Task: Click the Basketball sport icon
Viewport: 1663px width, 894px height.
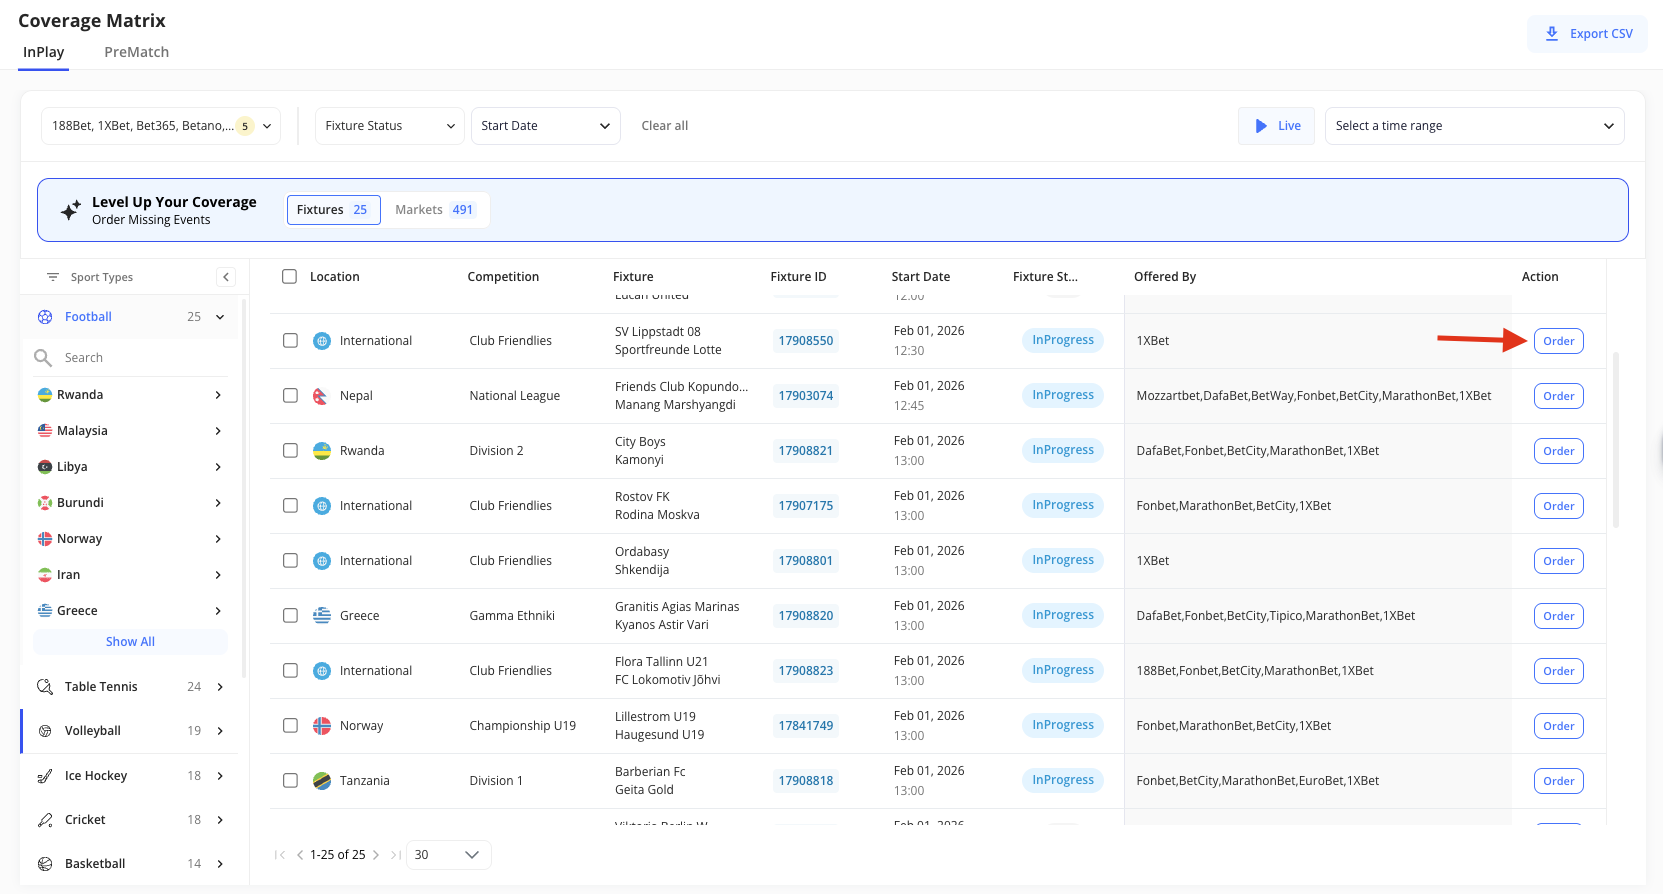Action: tap(45, 864)
